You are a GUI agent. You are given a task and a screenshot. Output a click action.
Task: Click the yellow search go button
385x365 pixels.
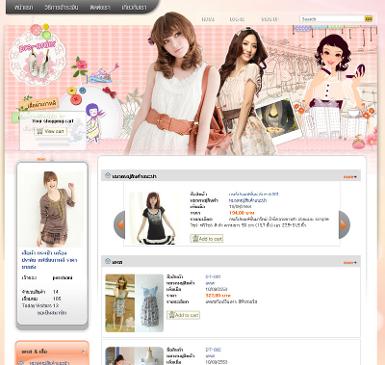point(368,19)
